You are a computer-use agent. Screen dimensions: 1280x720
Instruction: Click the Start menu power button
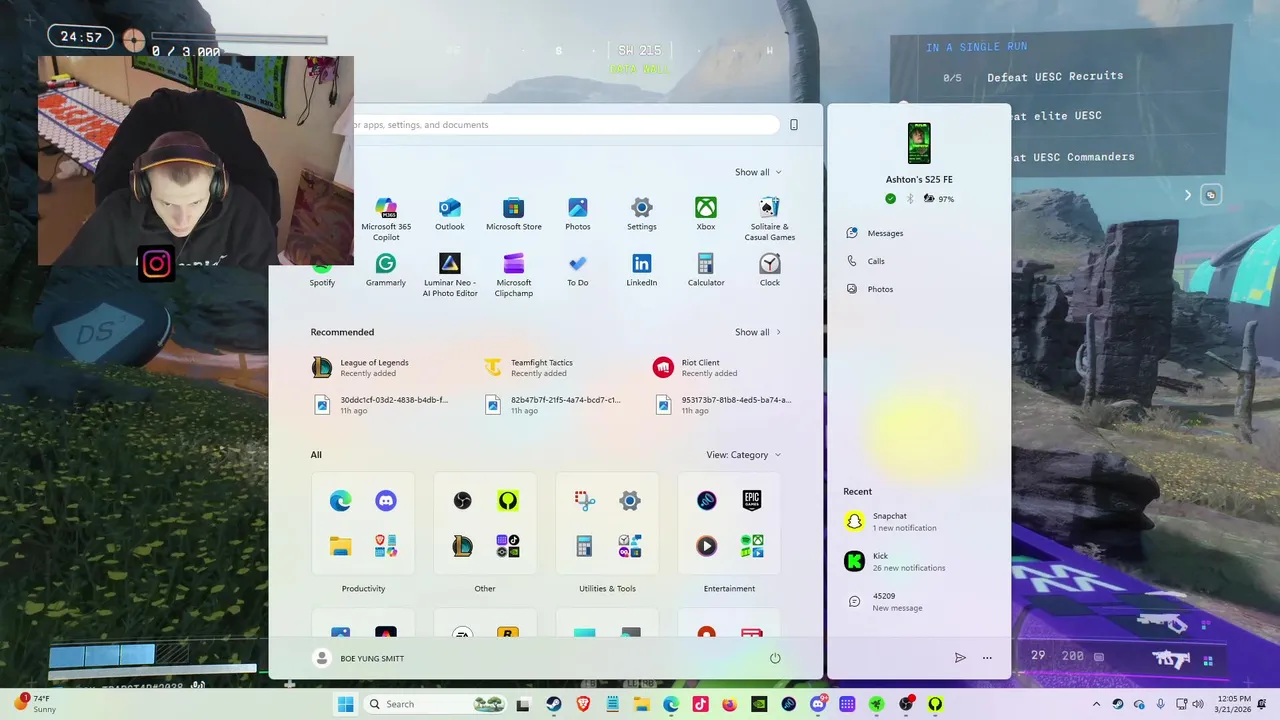point(775,658)
